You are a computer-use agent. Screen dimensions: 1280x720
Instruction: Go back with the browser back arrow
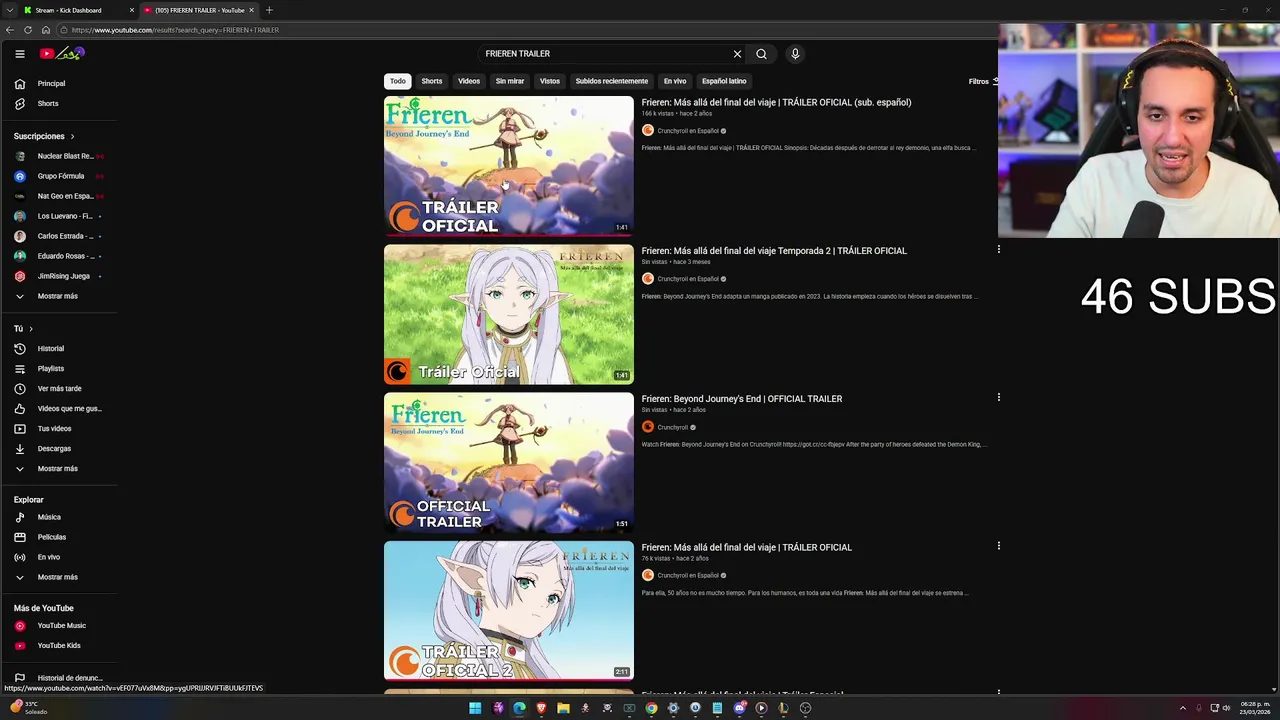(x=11, y=30)
